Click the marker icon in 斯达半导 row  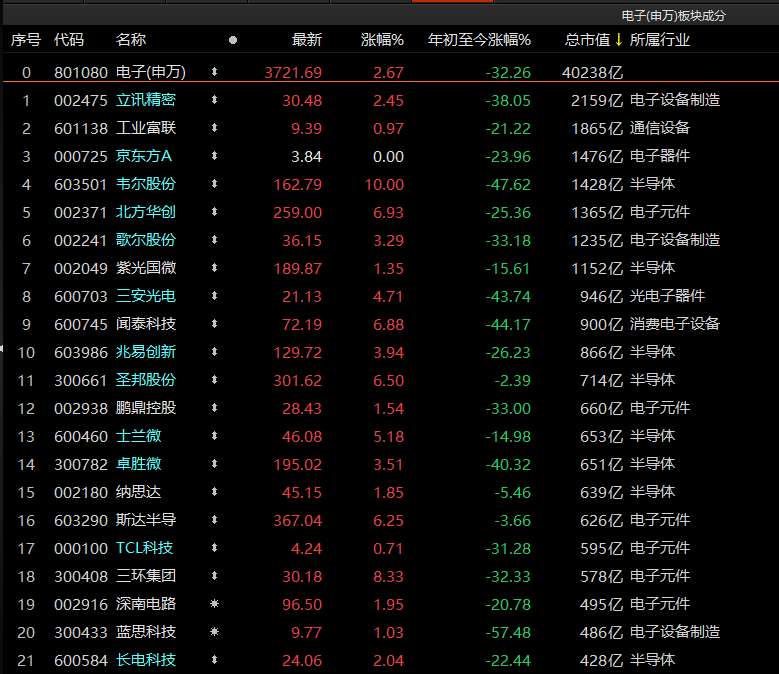[214, 520]
